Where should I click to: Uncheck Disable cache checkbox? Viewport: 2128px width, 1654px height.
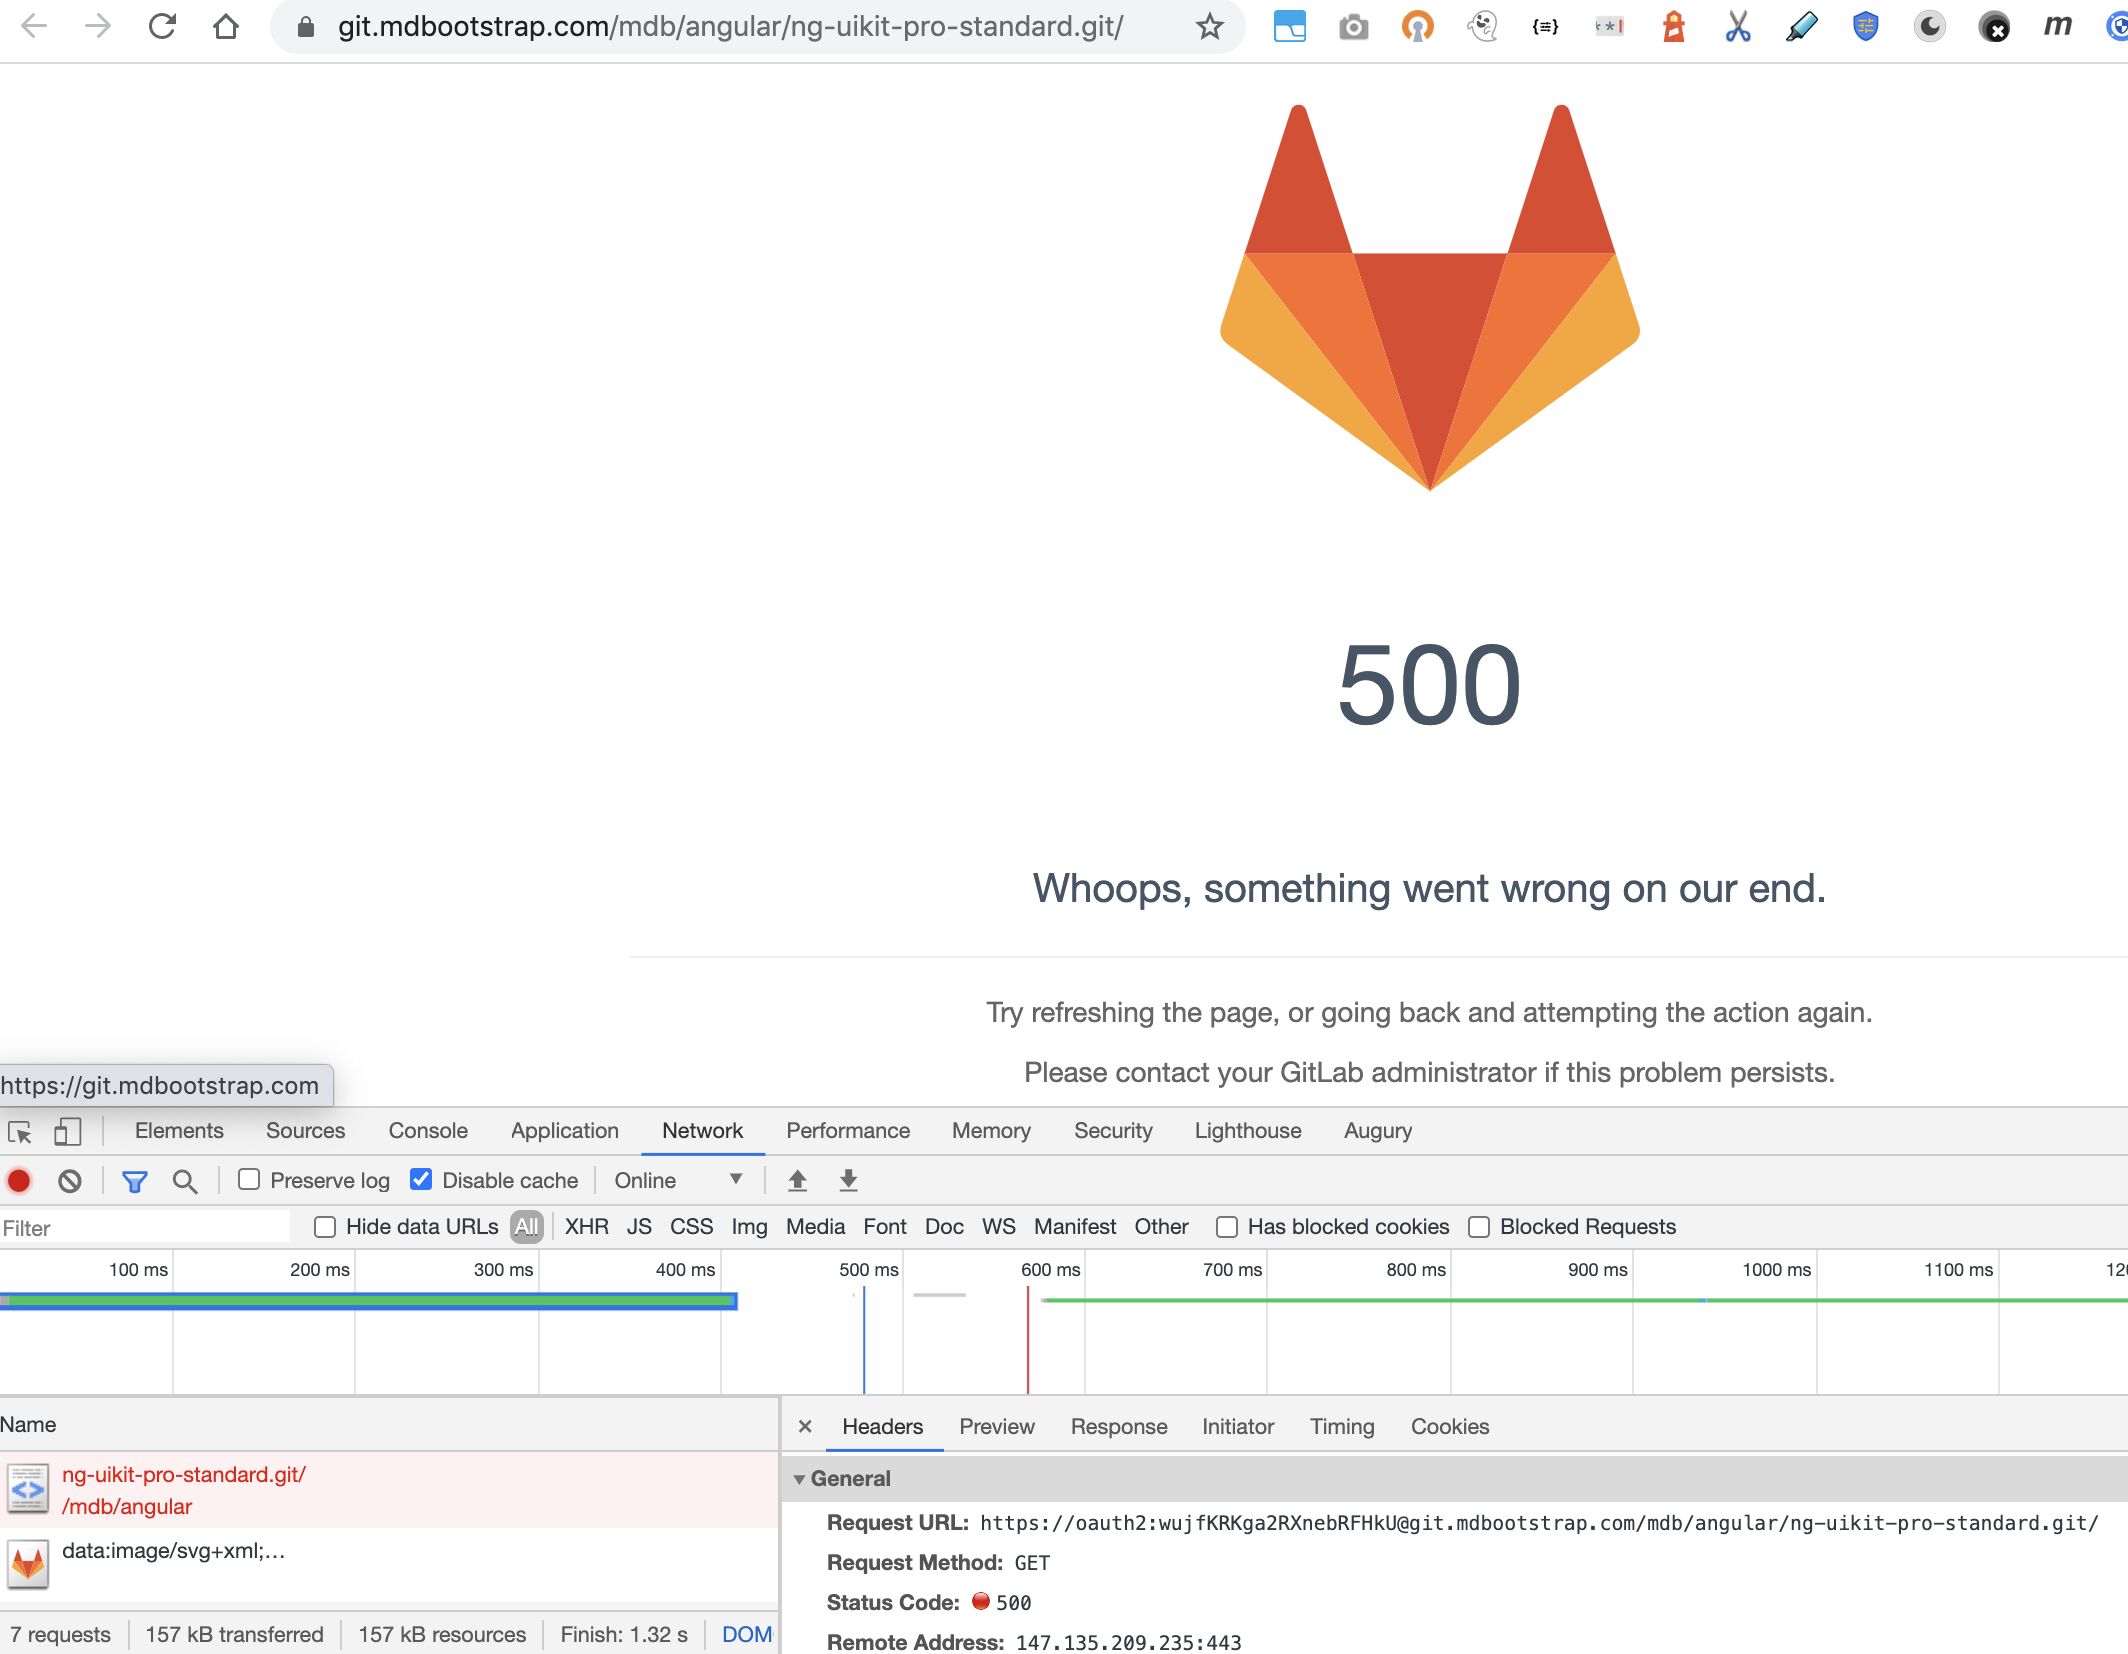click(421, 1180)
